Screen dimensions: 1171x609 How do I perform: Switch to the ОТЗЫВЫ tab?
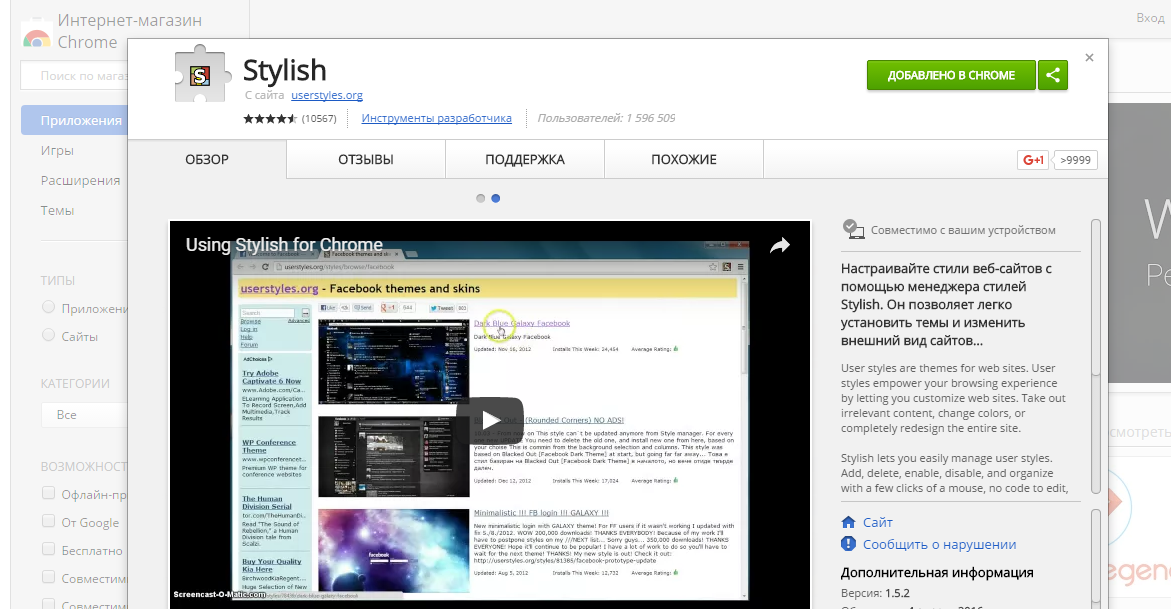365,160
